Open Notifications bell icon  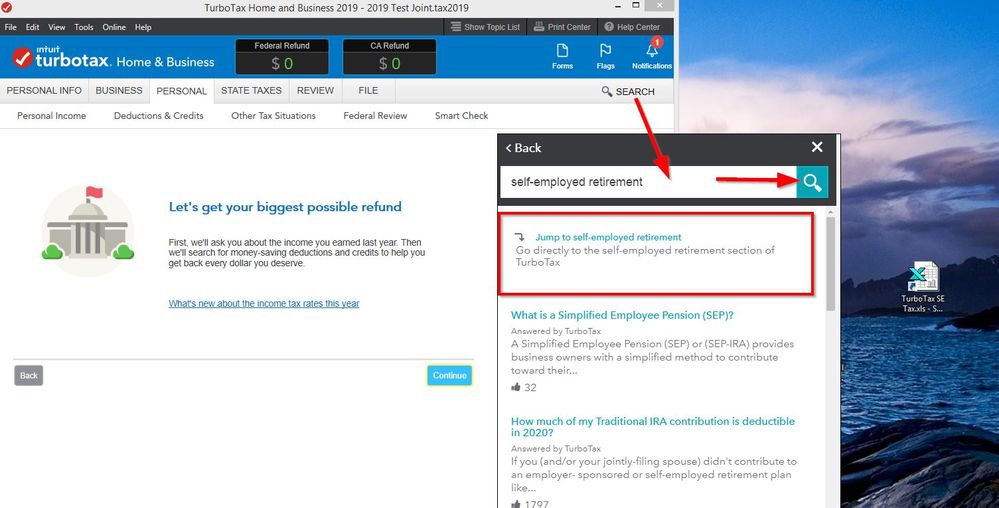[652, 55]
